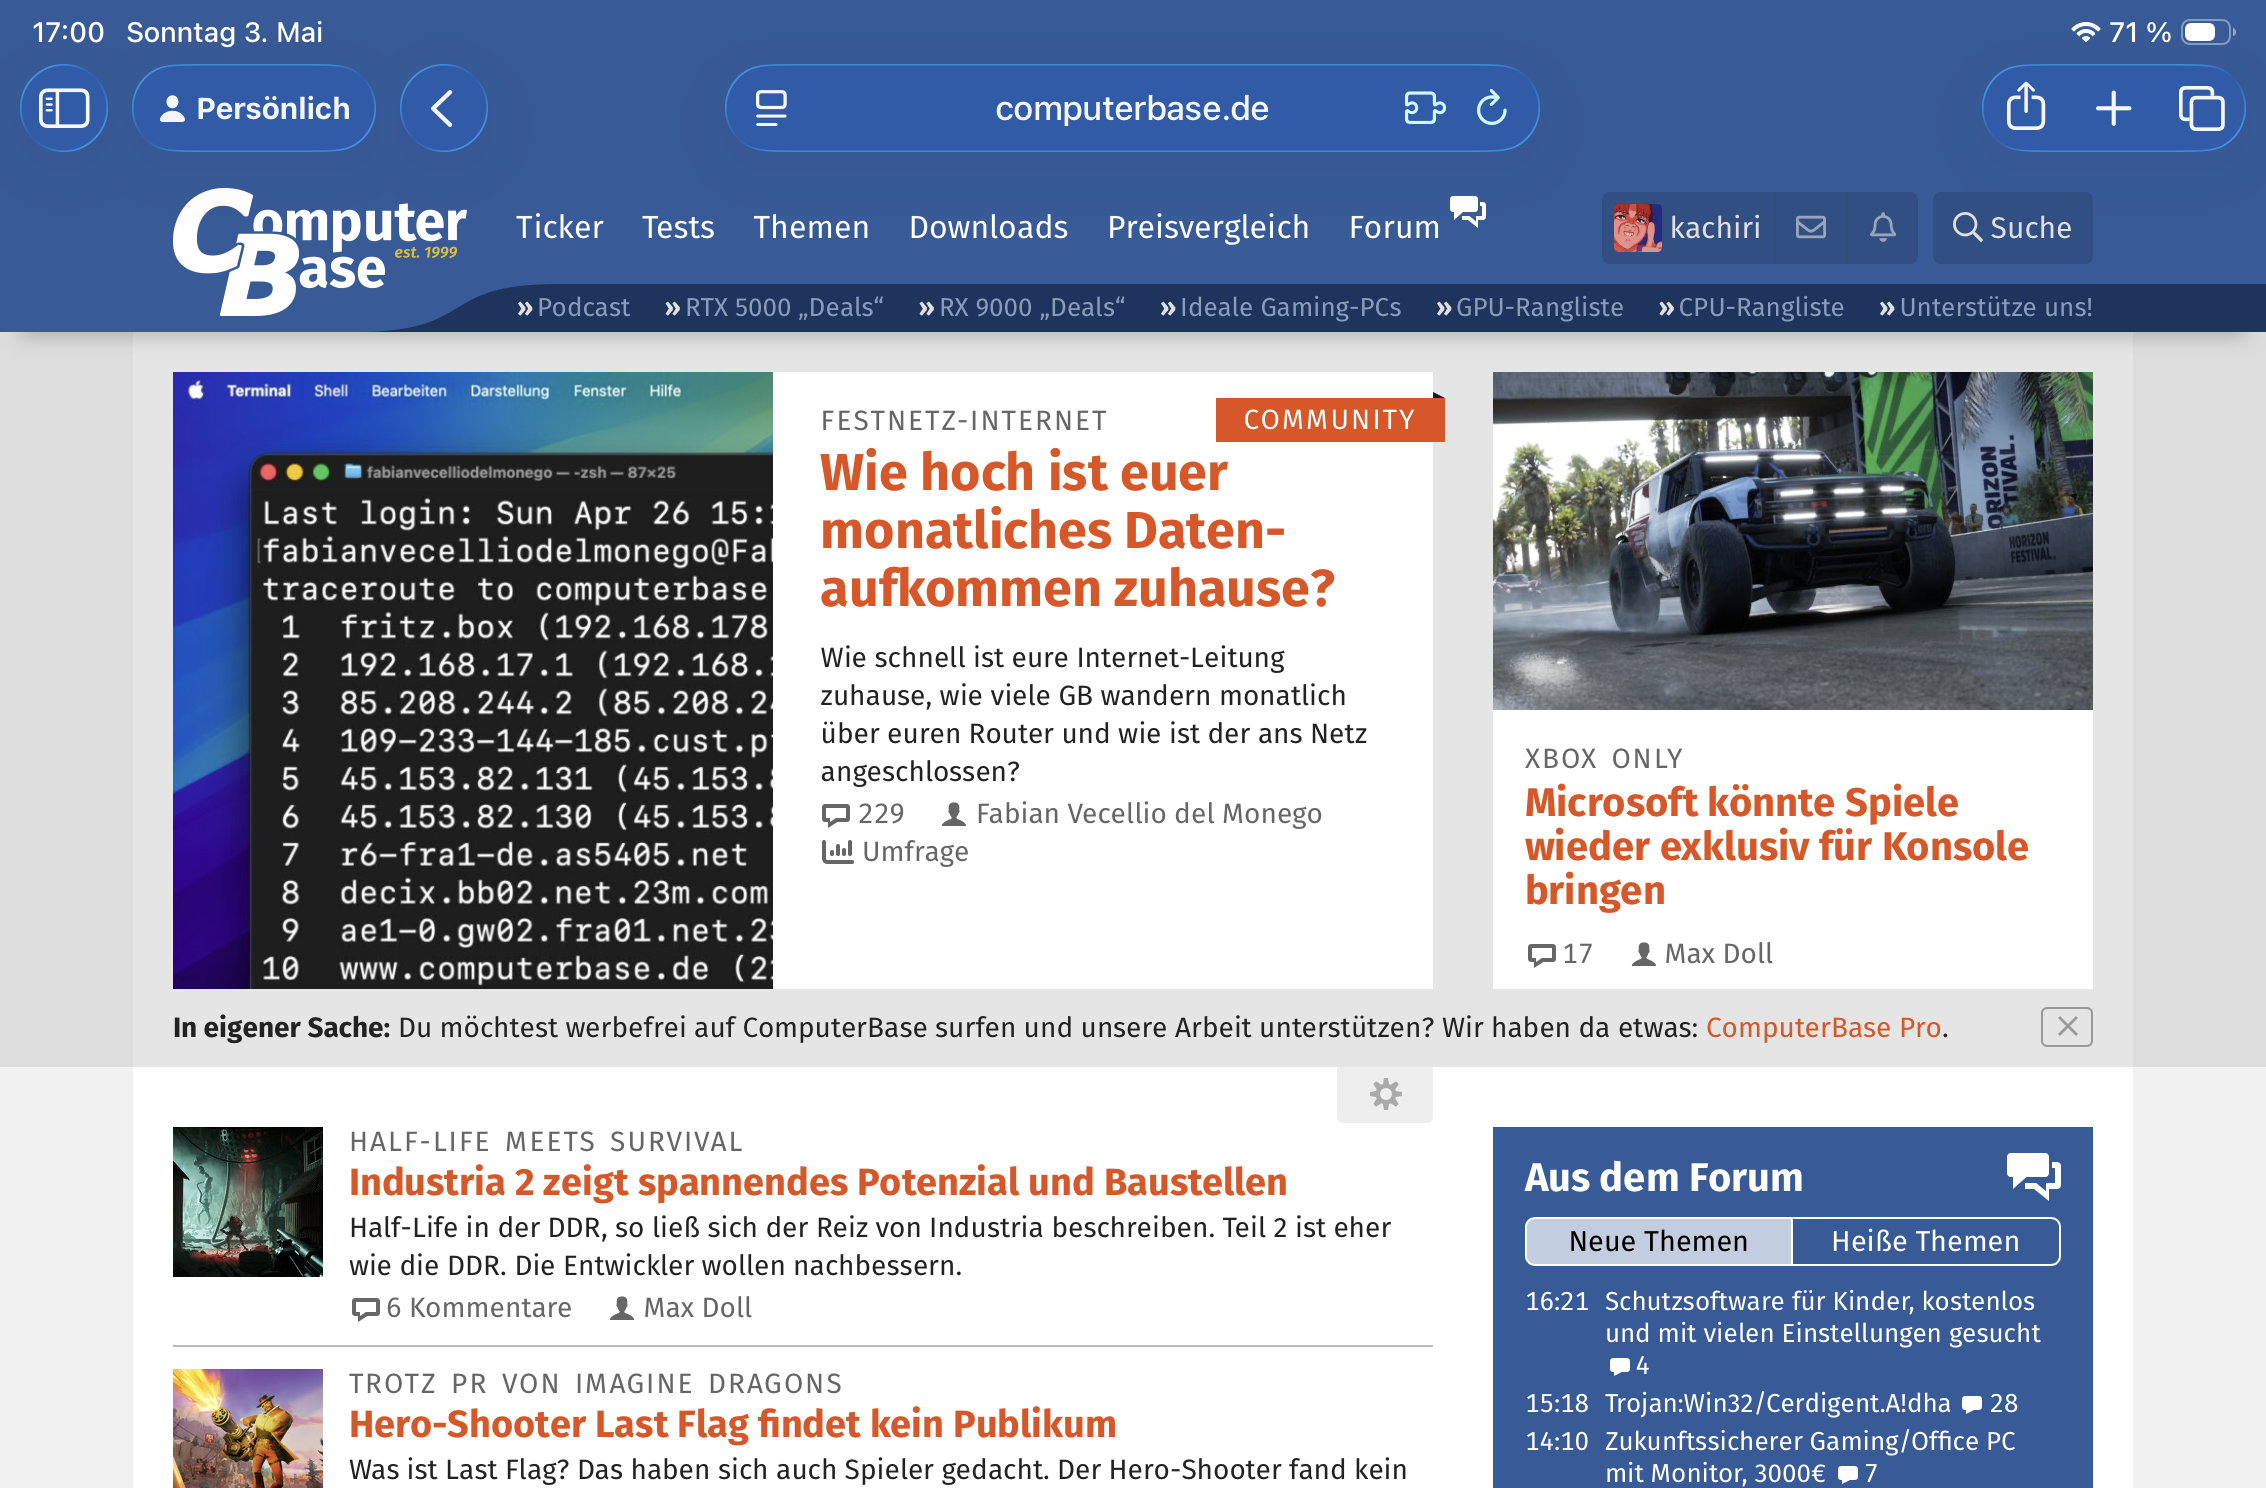Open the CPU-Rangliste link
2266x1488 pixels.
click(x=1751, y=307)
